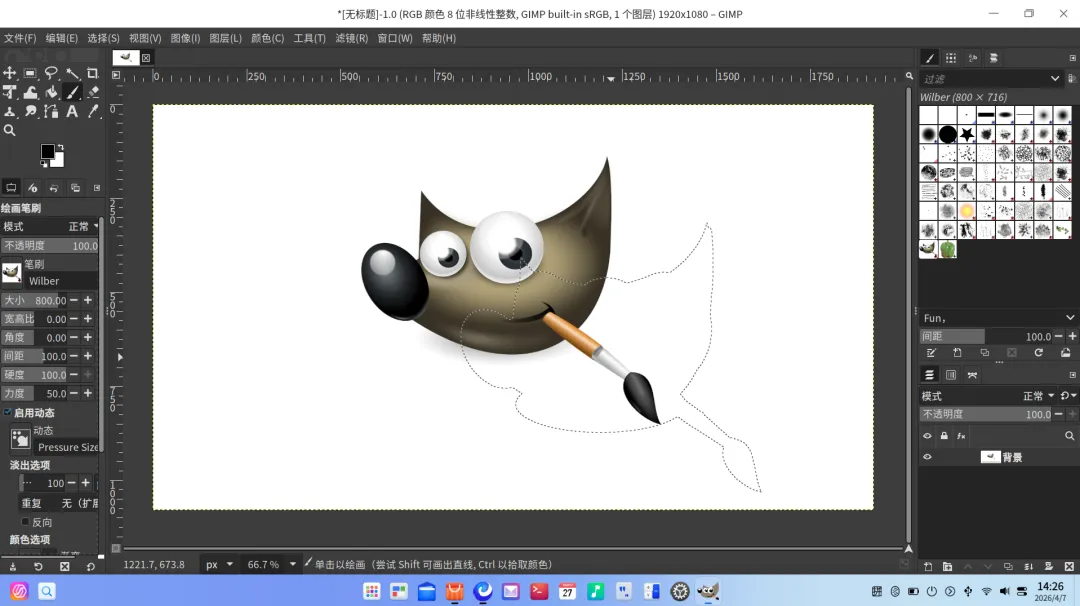Screen dimensions: 1080x606
Task: Reset colors to default black and white
Action: click(43, 164)
